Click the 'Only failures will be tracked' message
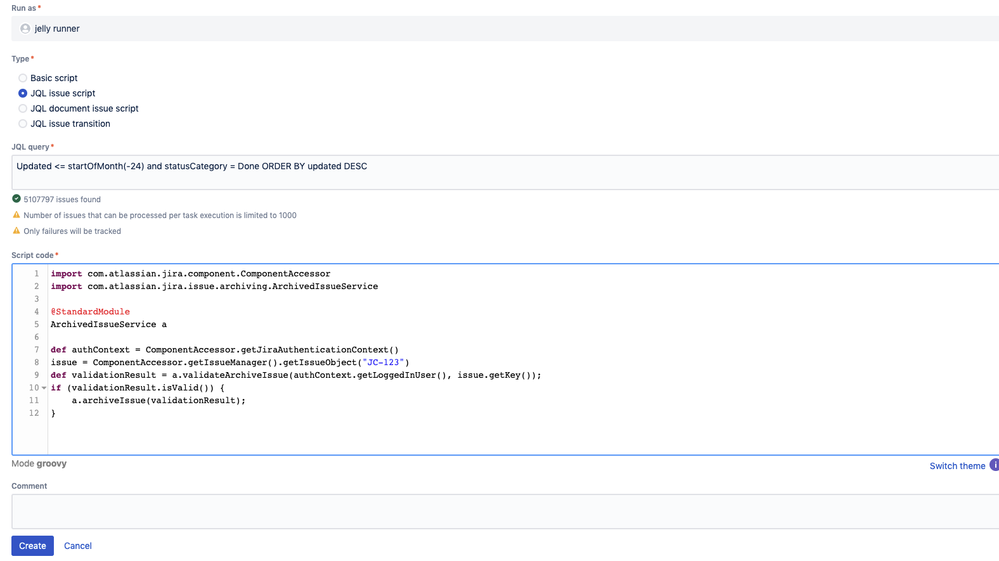 tap(72, 231)
